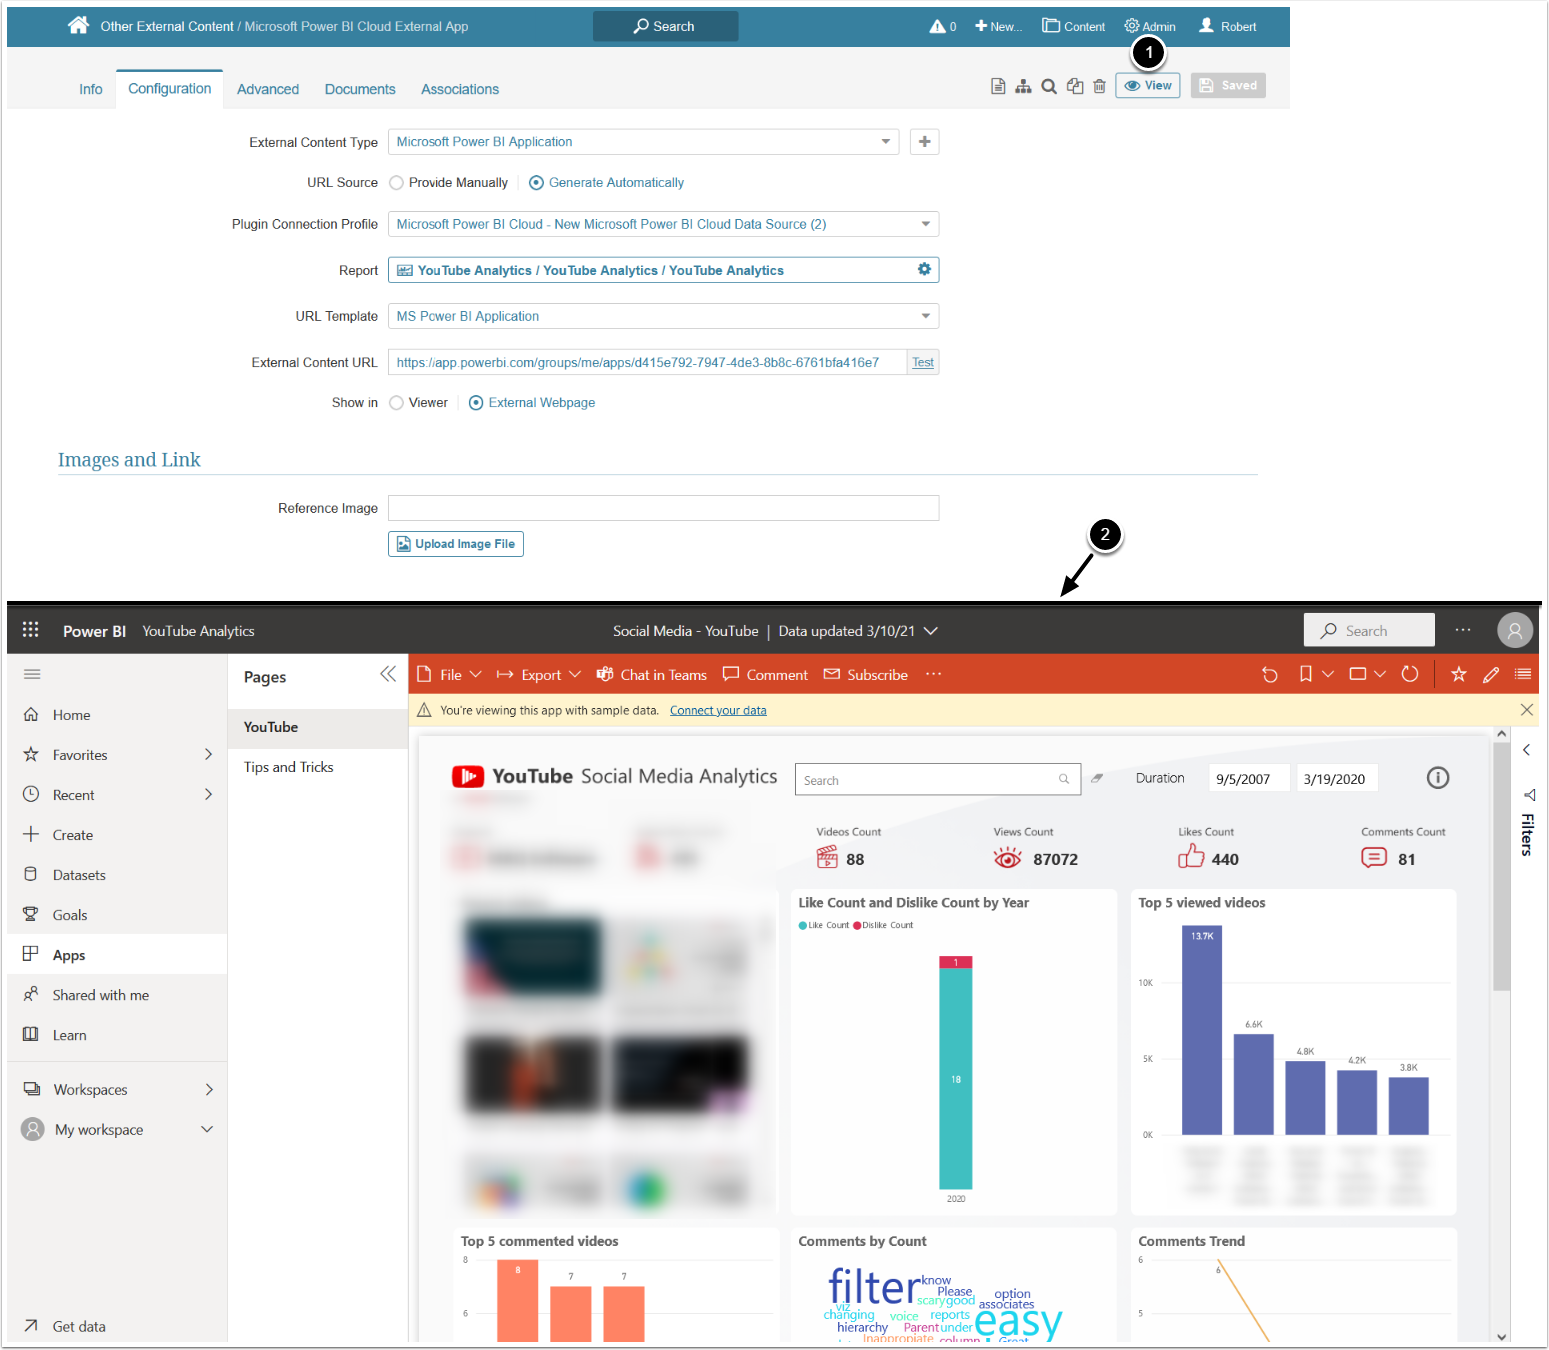The width and height of the screenshot is (1549, 1350).
Task: Click the Connect your data link
Action: [x=718, y=710]
